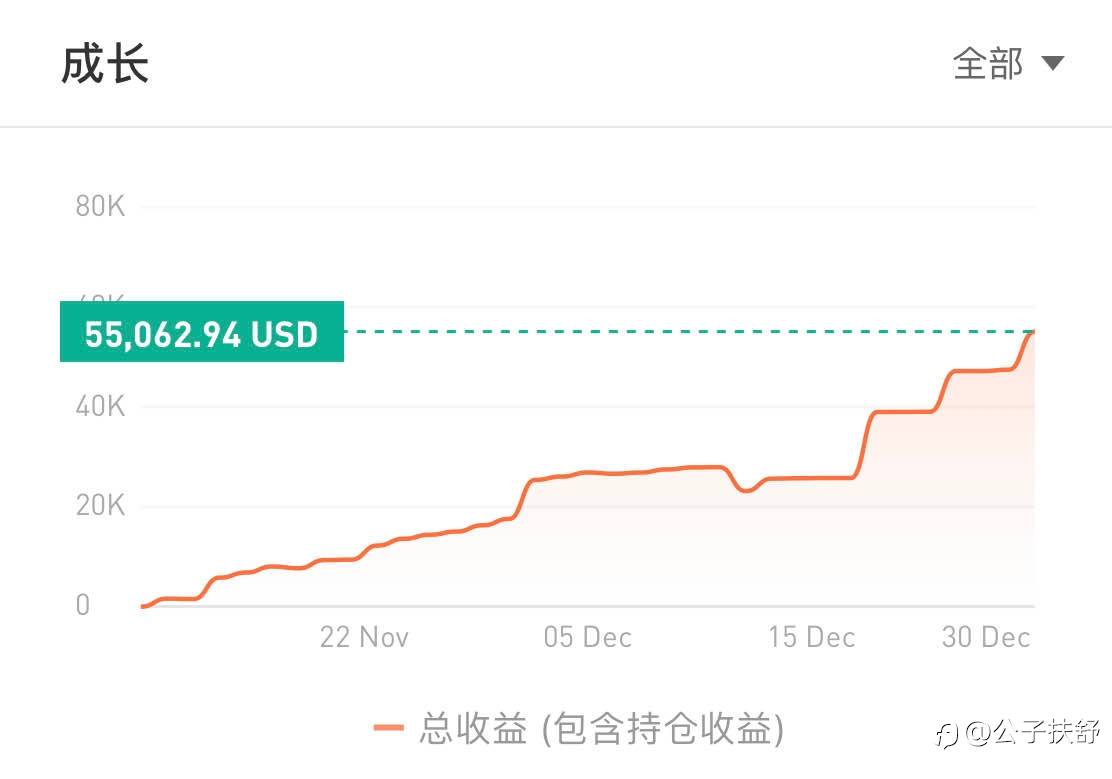The height and width of the screenshot is (779, 1112).
Task: Click the 80K y-axis label
Action: click(x=100, y=207)
